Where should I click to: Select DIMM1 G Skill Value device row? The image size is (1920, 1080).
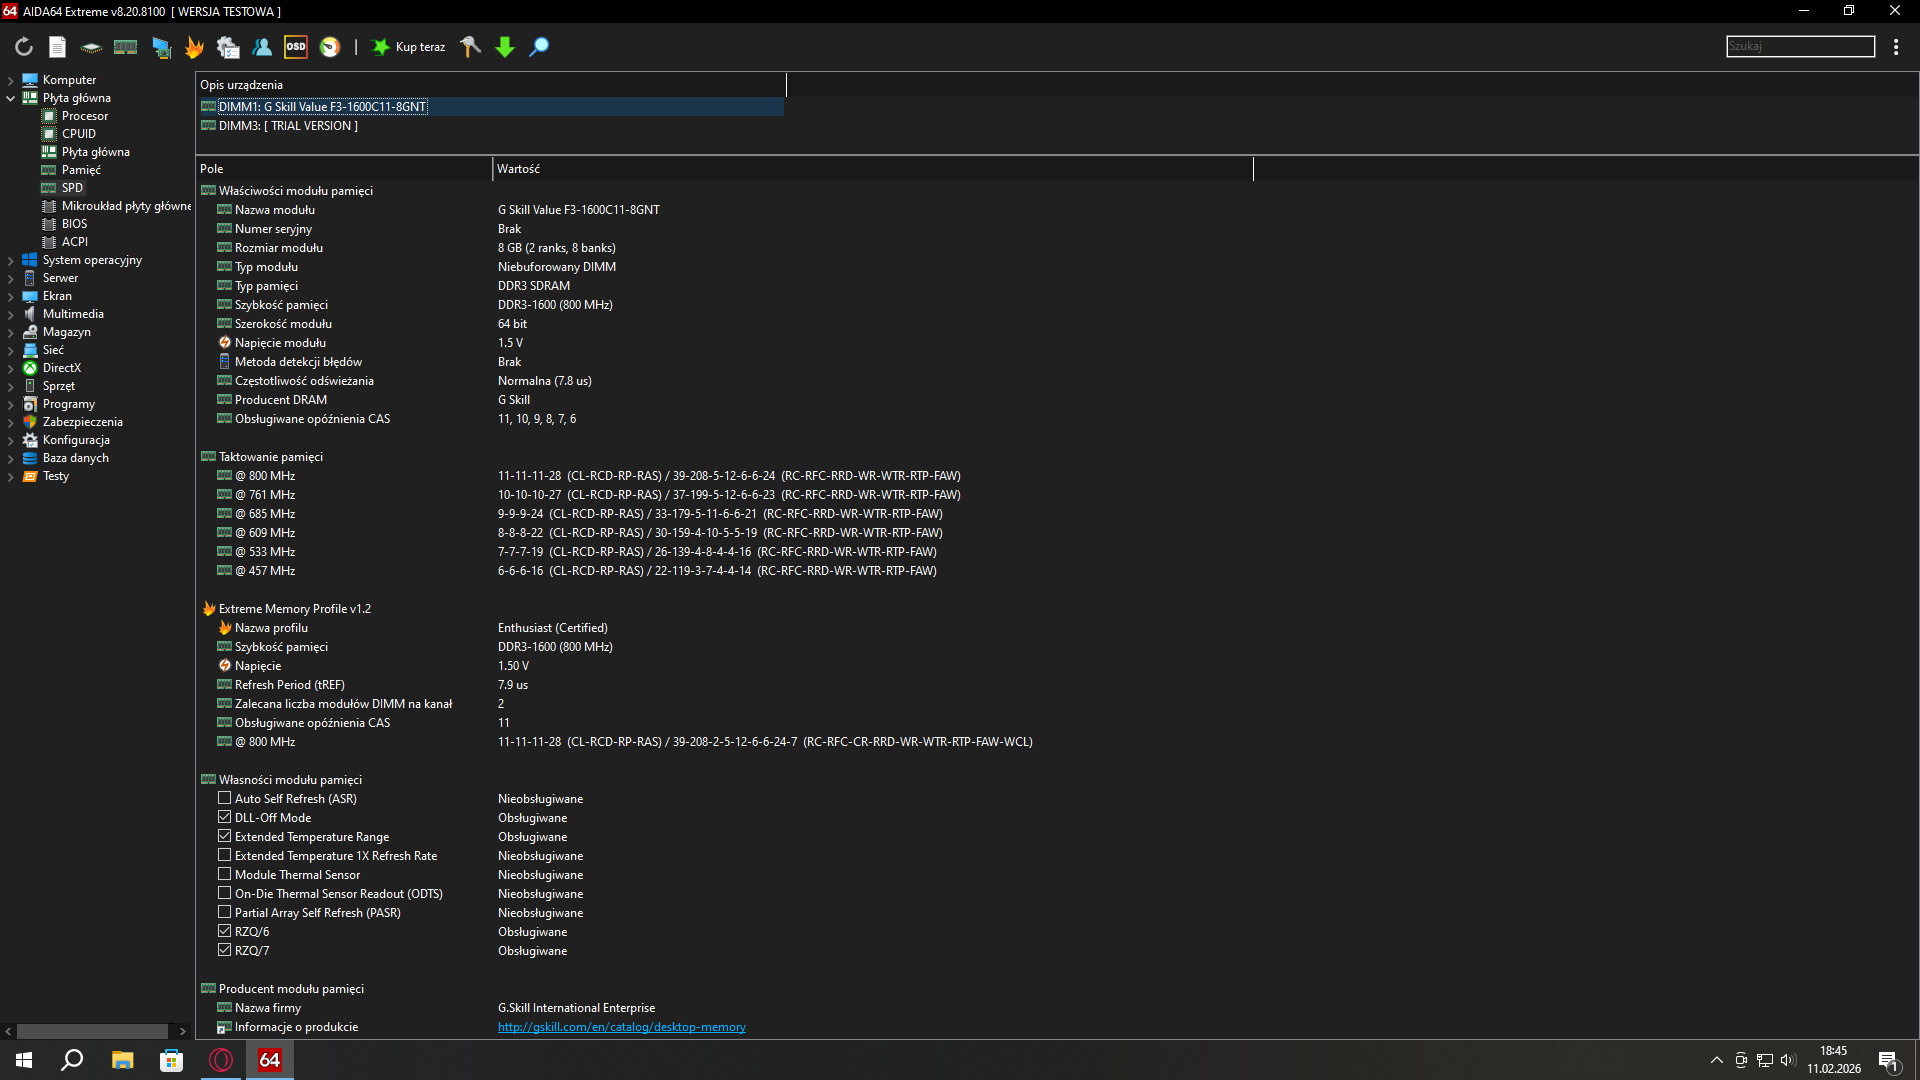tap(490, 107)
